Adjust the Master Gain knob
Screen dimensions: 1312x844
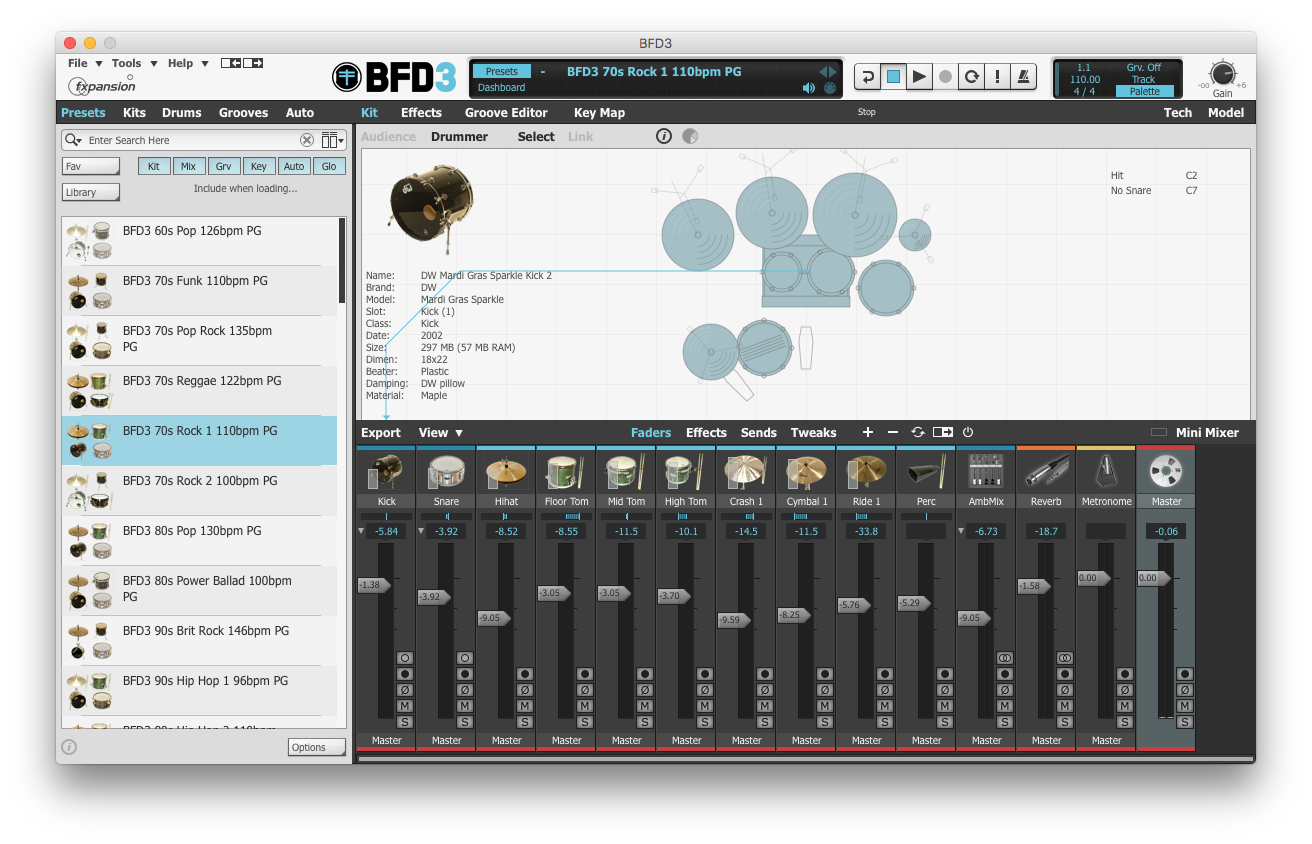point(1222,74)
